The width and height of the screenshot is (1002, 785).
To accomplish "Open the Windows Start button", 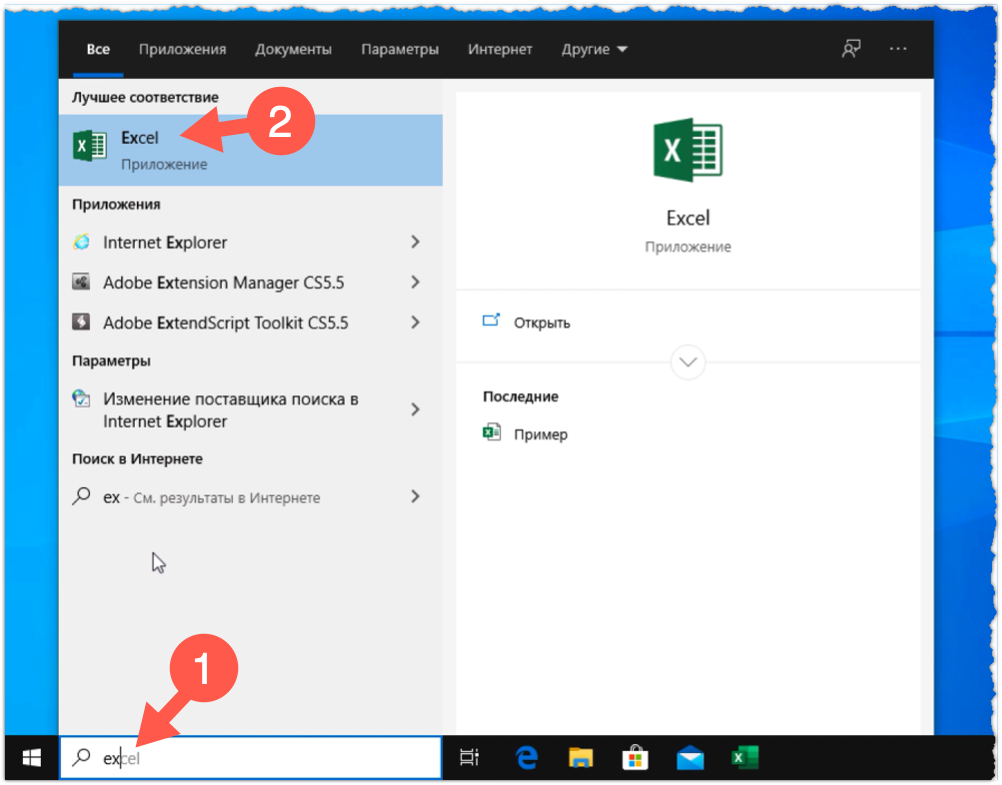I will click(x=31, y=758).
